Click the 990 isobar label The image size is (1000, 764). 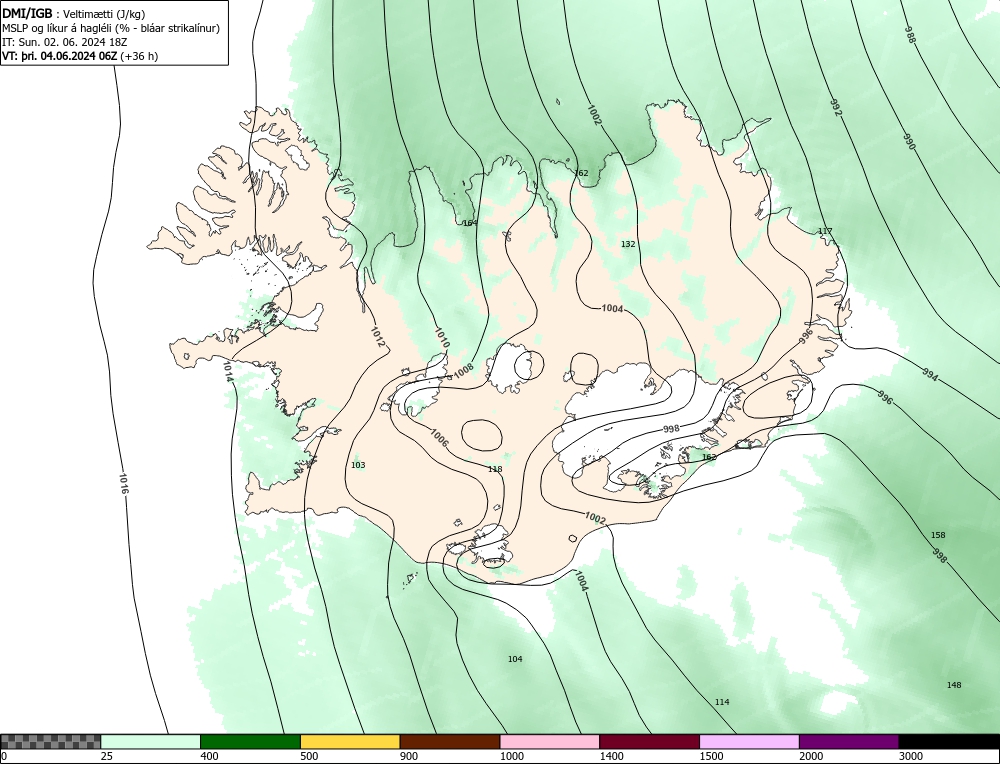(909, 142)
